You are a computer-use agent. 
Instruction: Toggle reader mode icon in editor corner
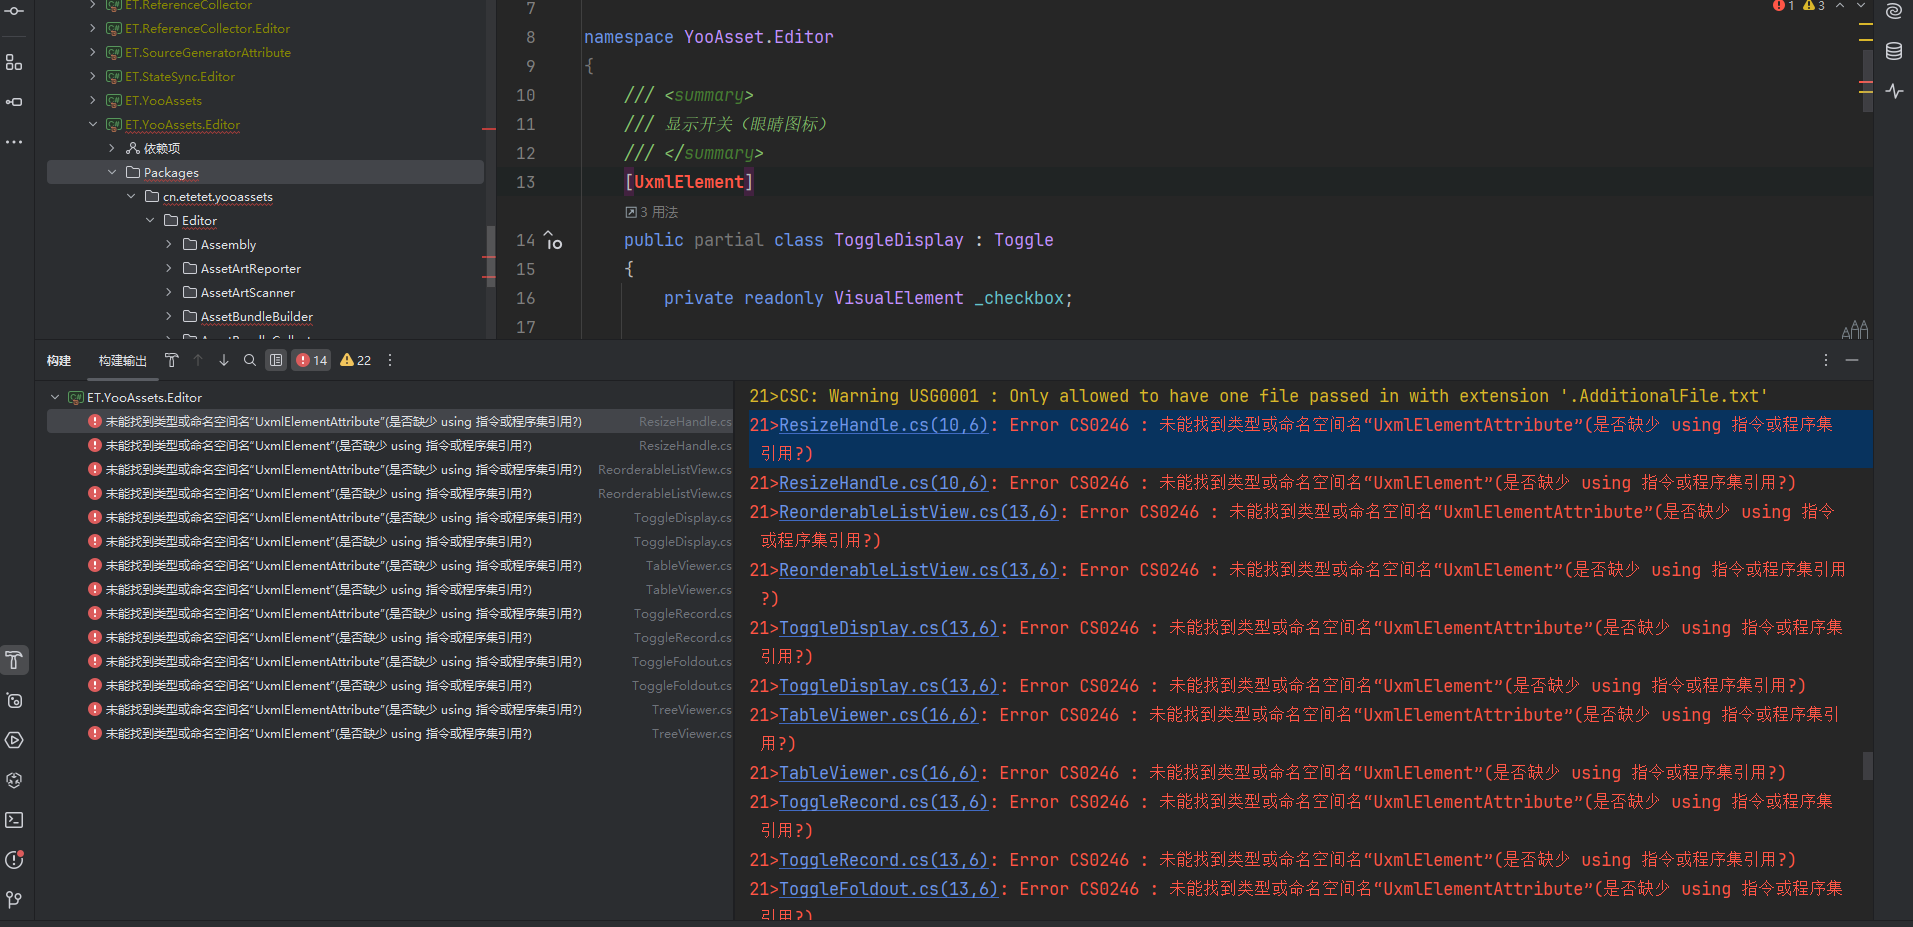click(1855, 329)
